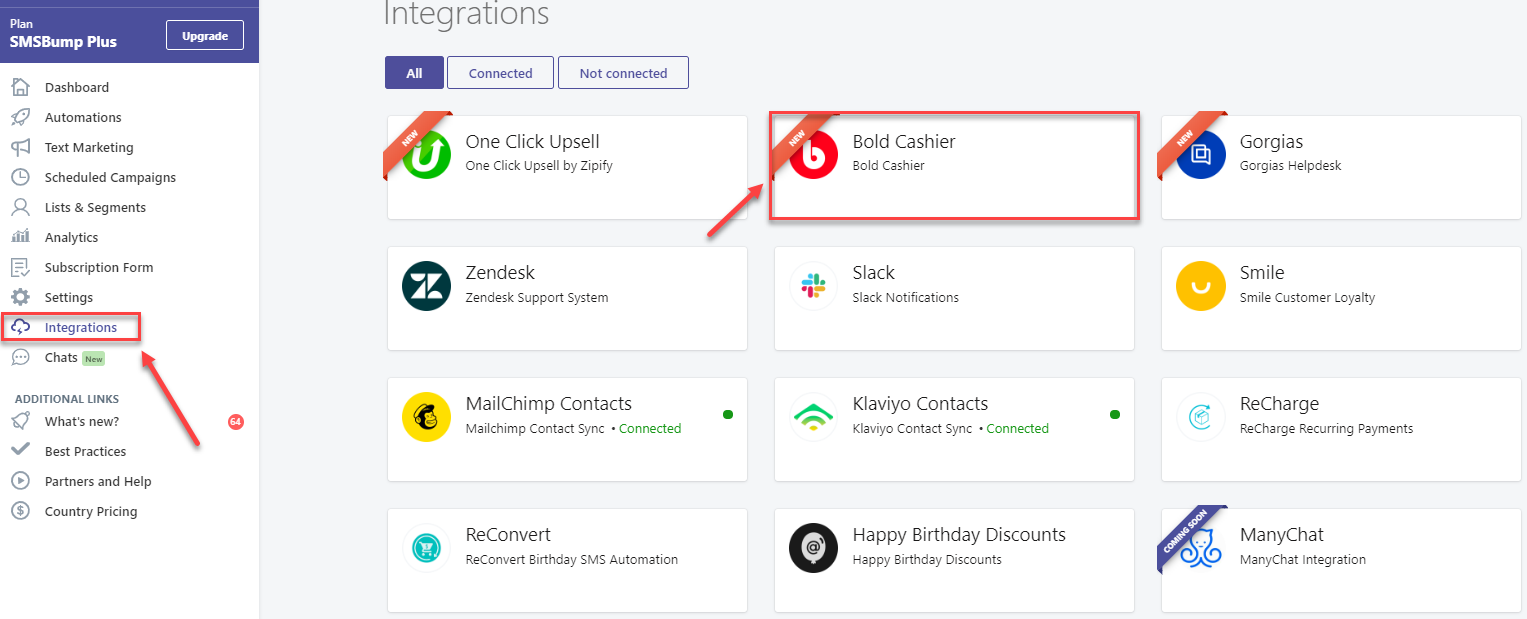Click the Smile yellow logo
The image size is (1527, 619).
click(1201, 286)
